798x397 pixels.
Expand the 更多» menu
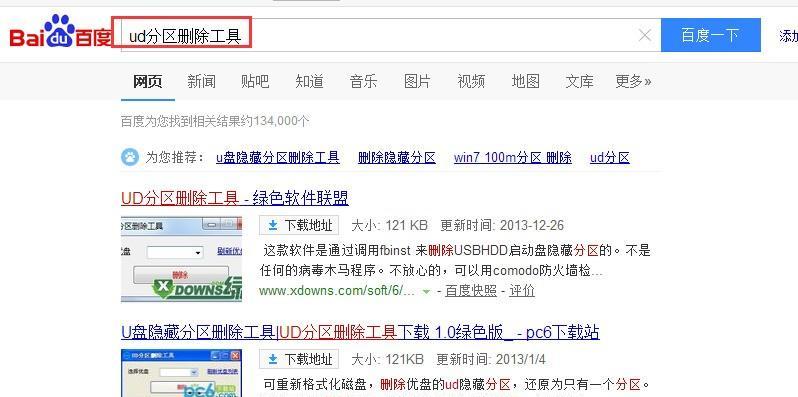(633, 81)
